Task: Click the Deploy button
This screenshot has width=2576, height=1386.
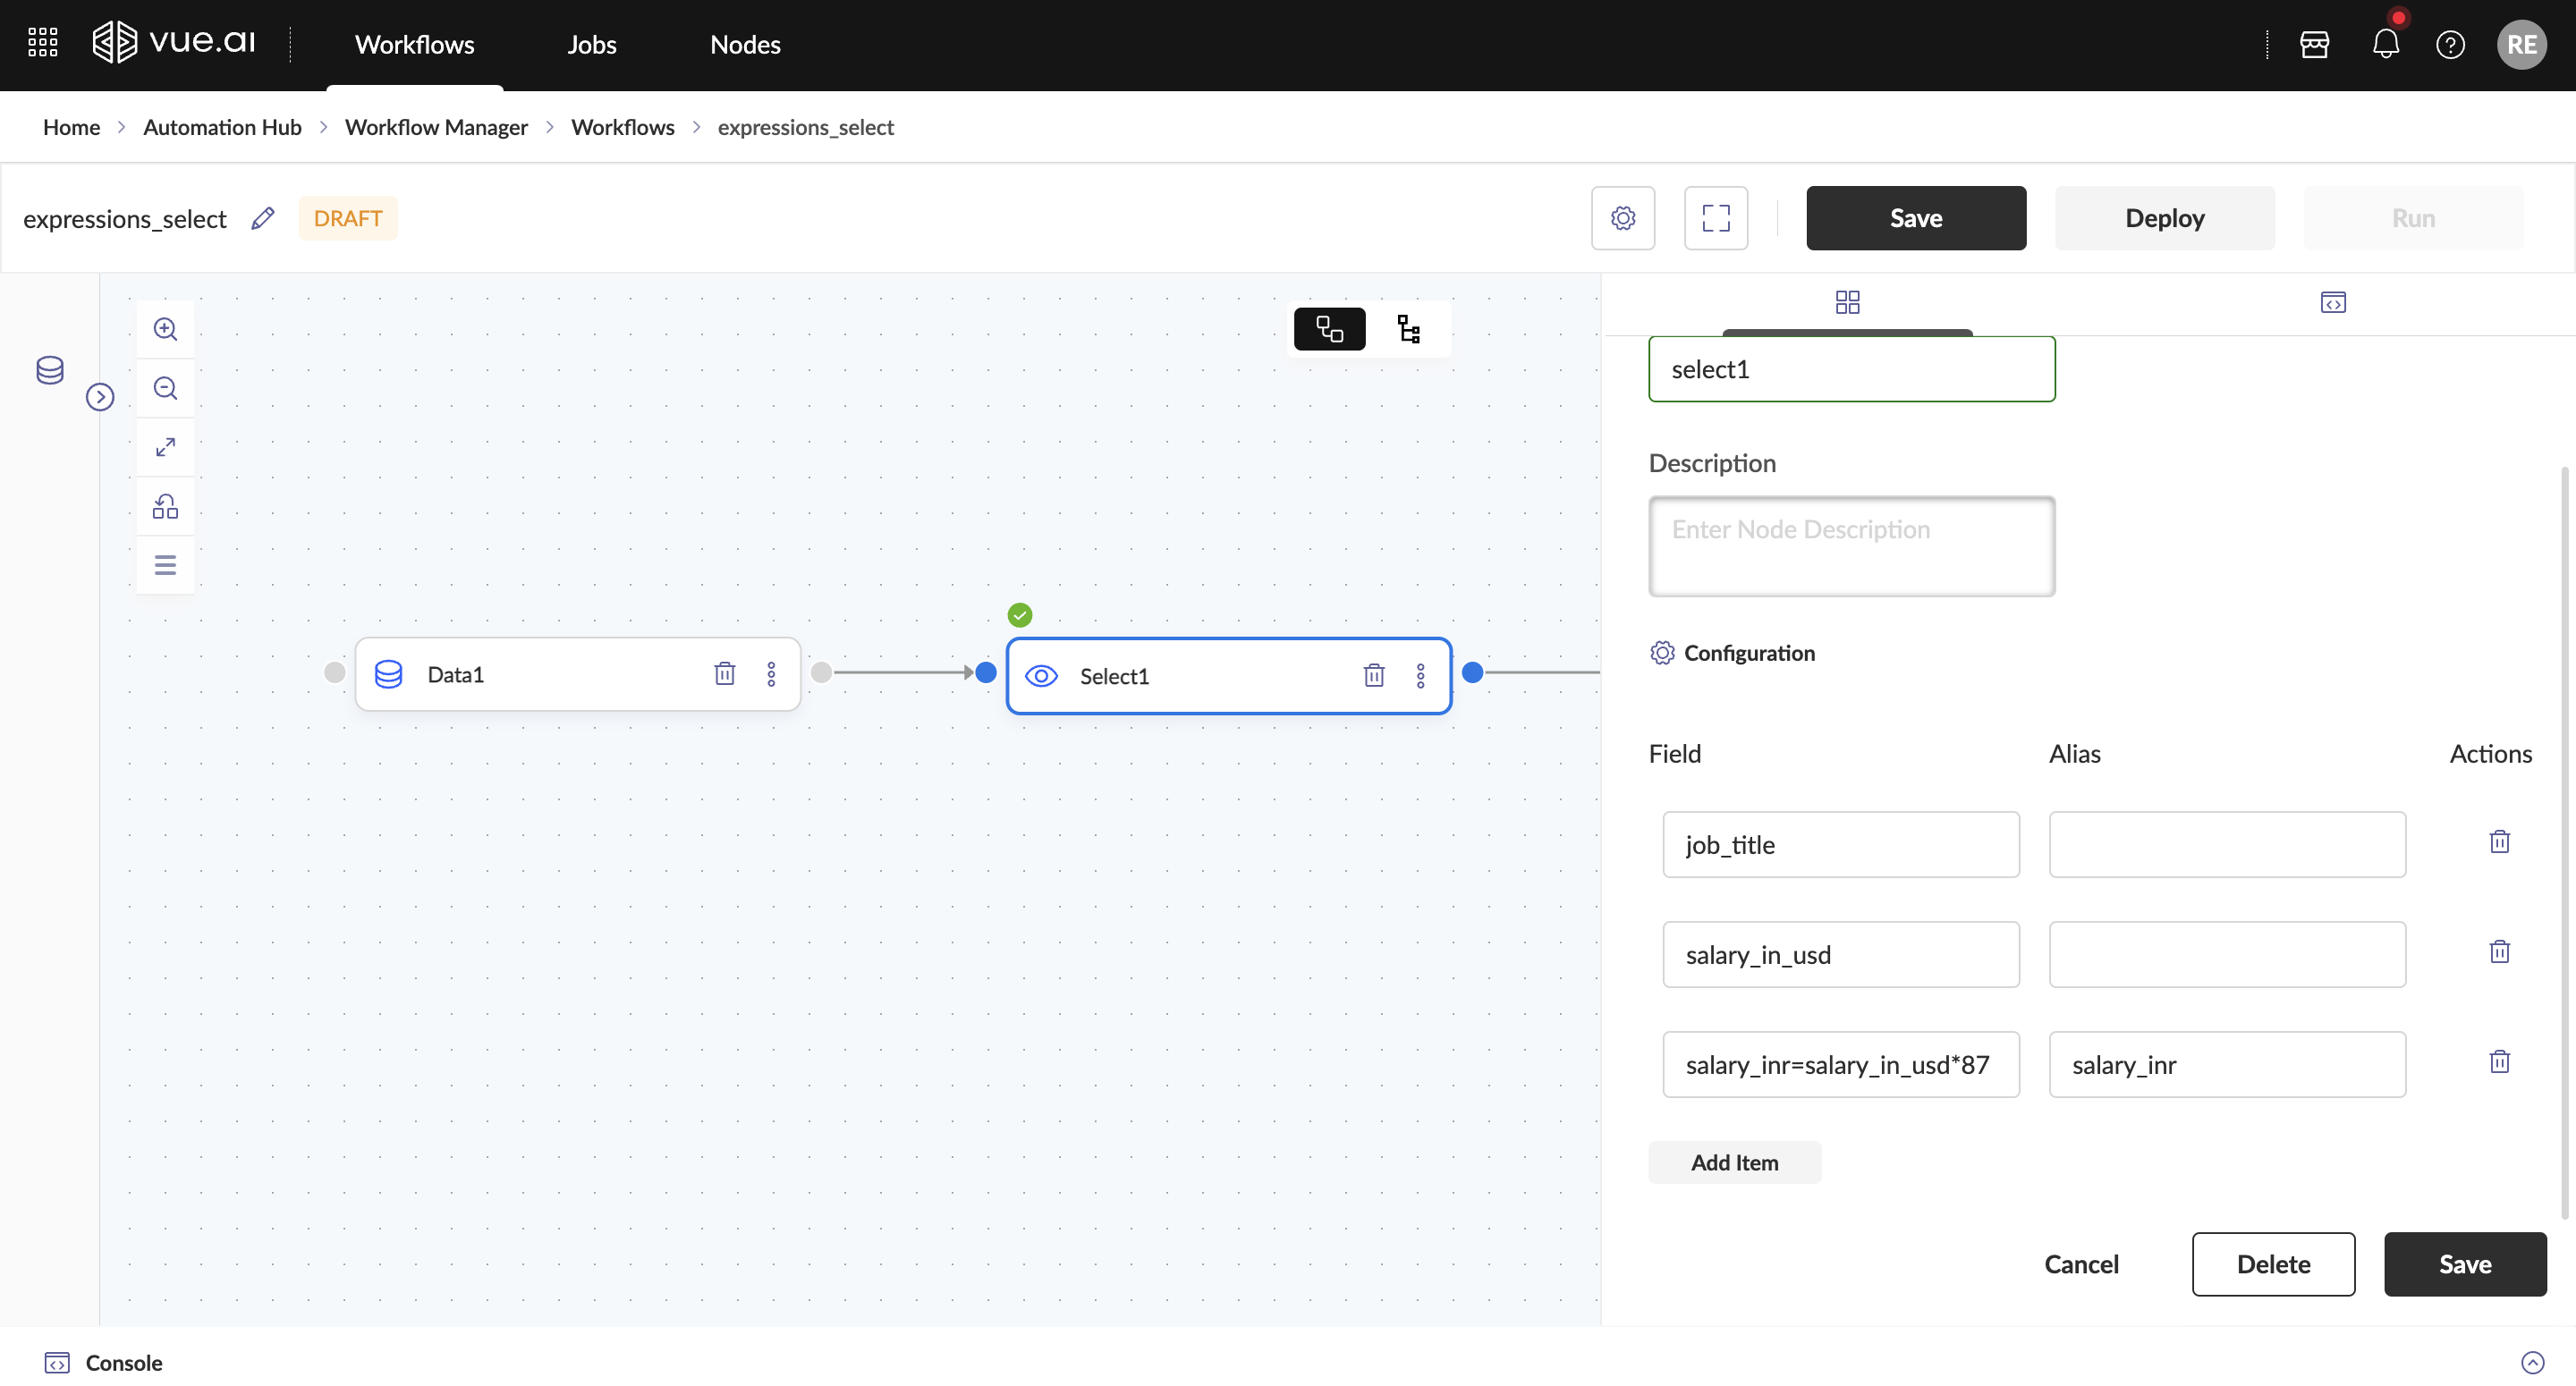Action: pos(2164,218)
